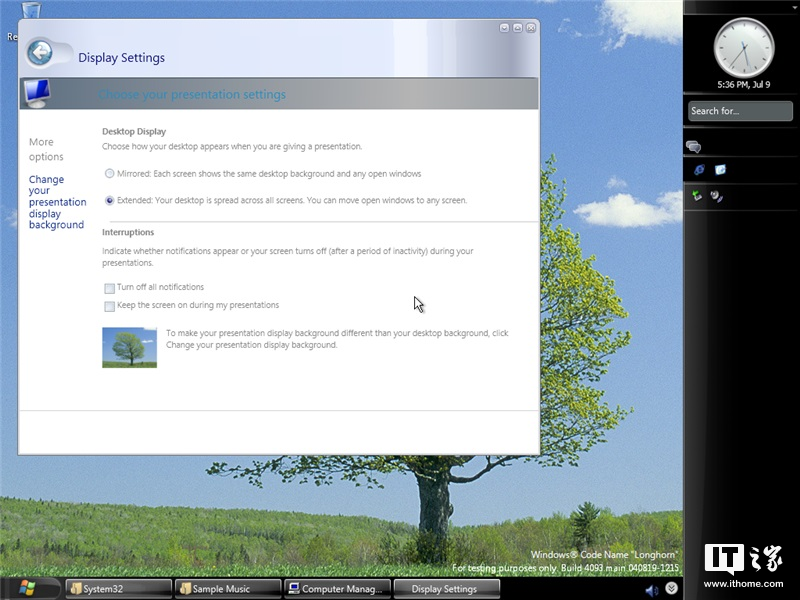800x600 pixels.
Task: Check Keep the screen on during presentations
Action: (109, 306)
